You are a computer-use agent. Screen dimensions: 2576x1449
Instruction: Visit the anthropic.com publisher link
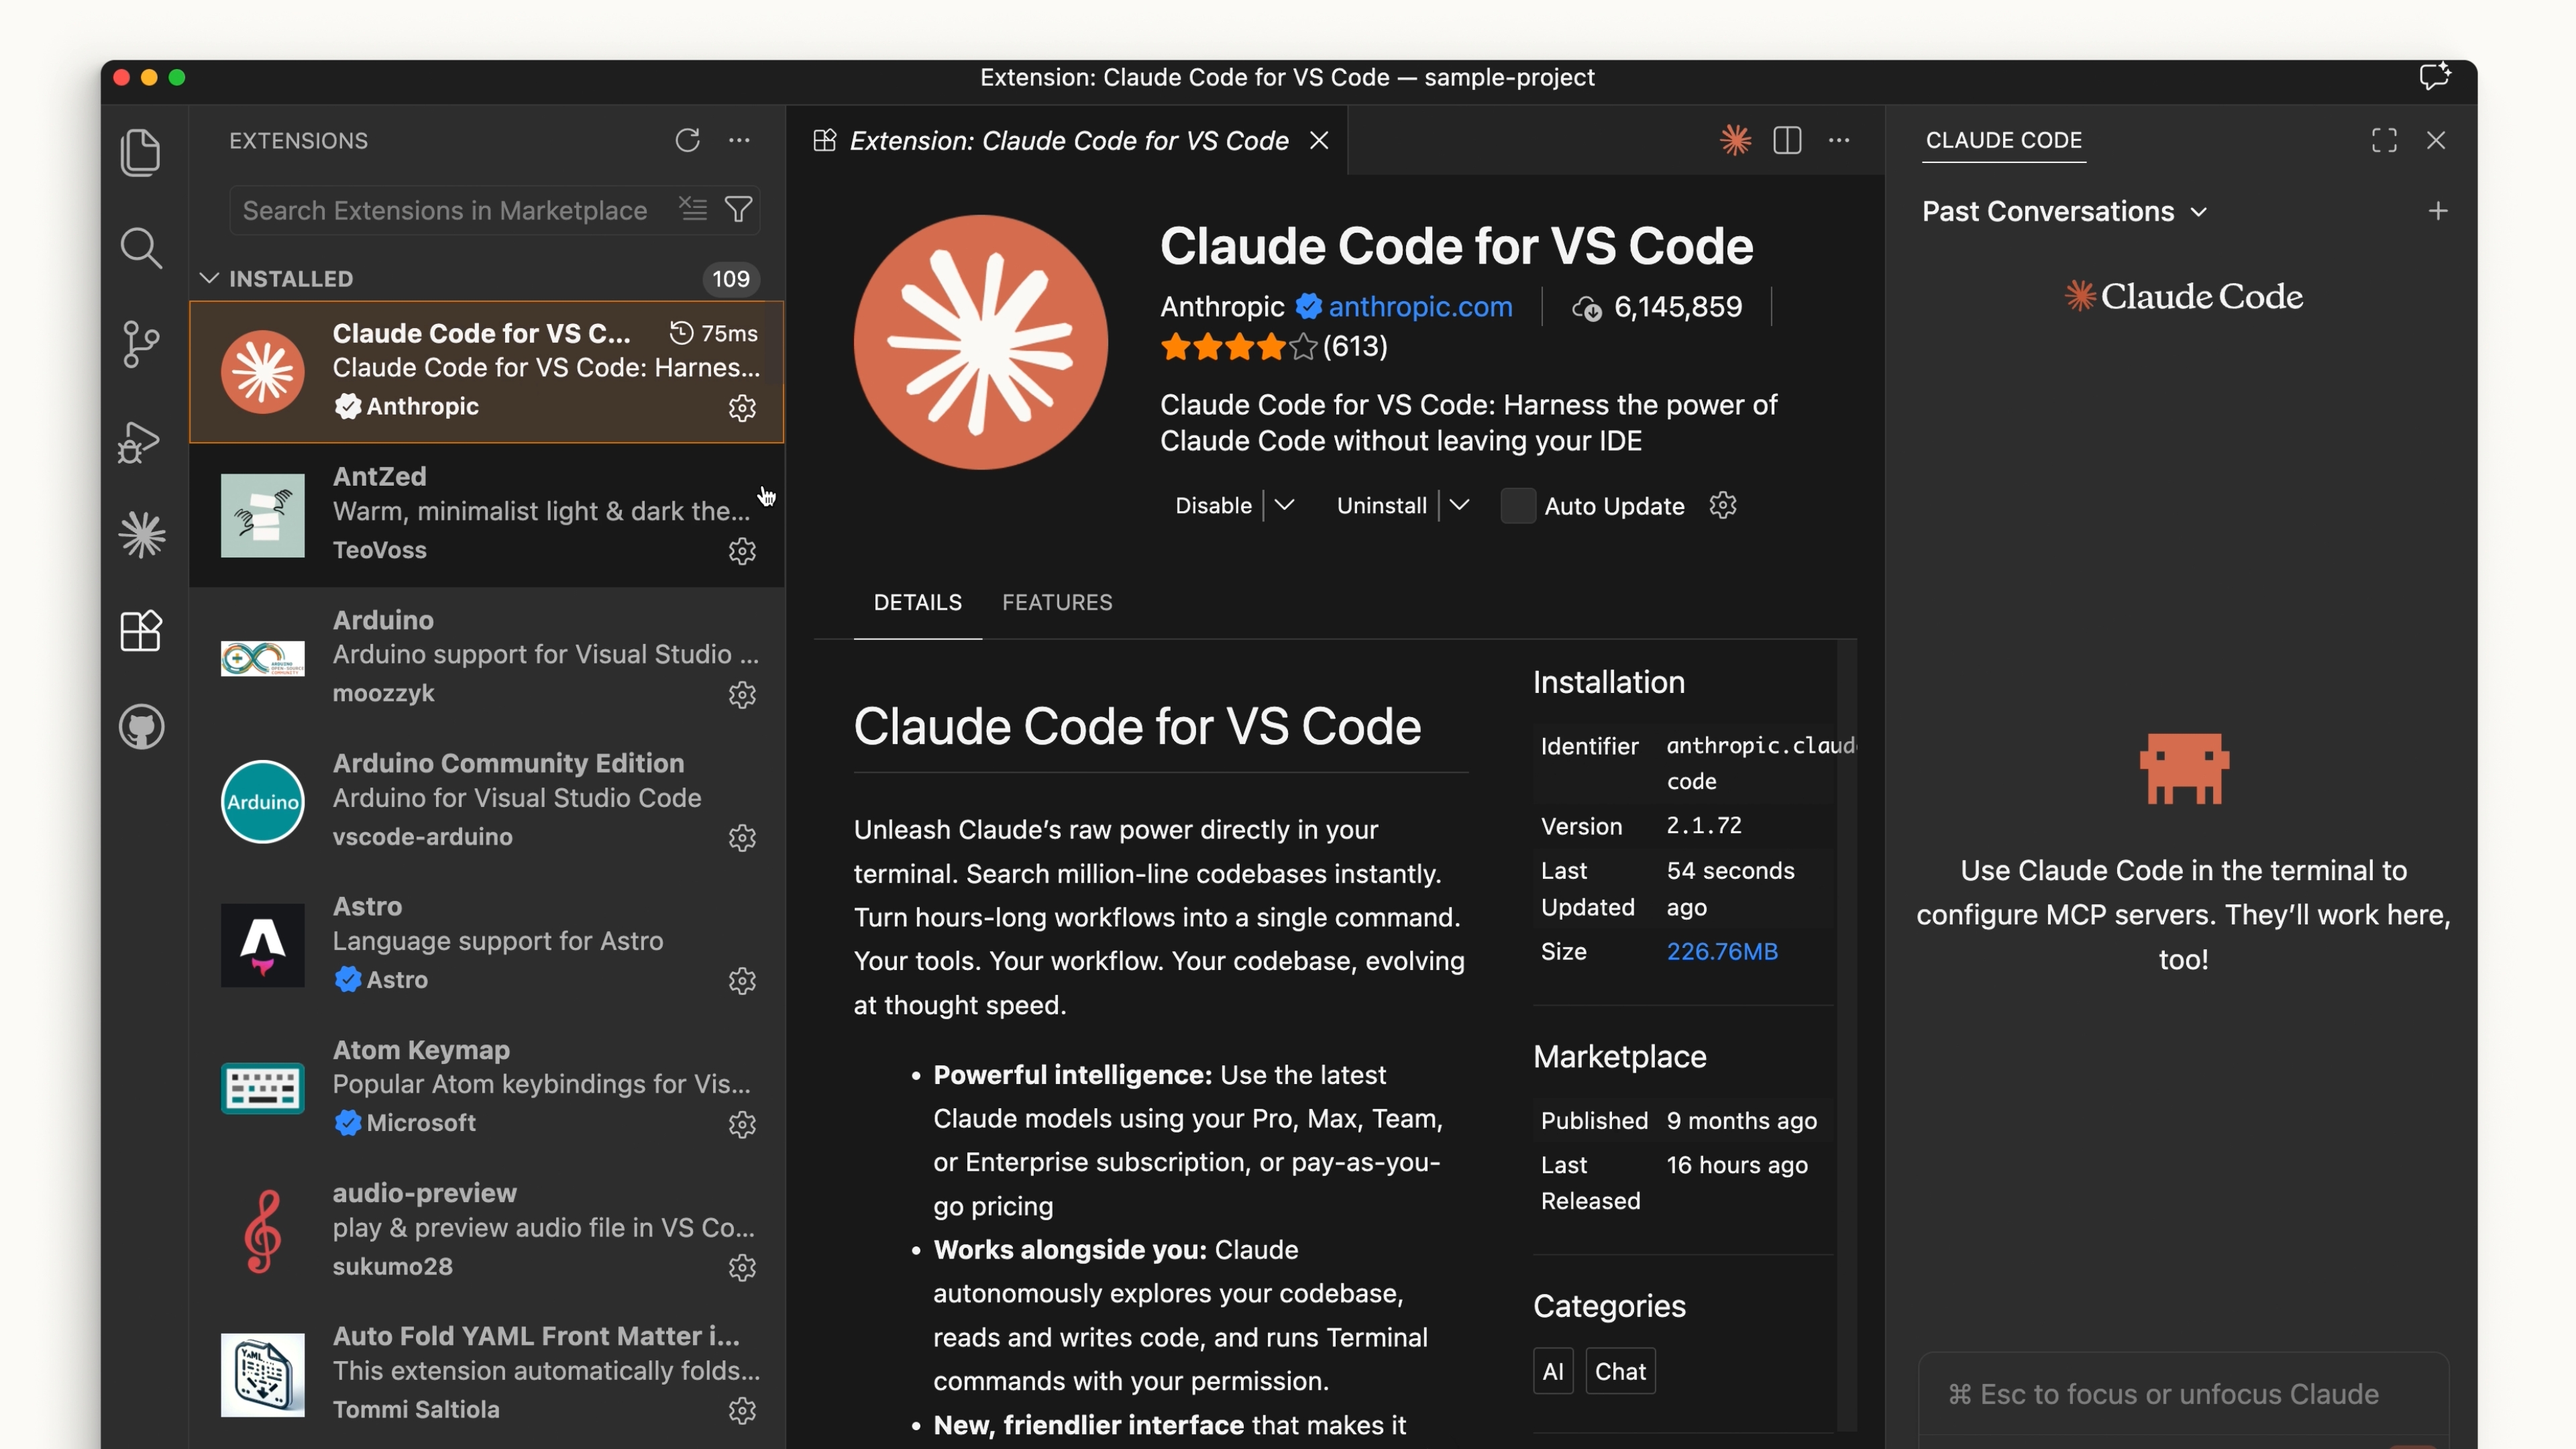click(1420, 307)
